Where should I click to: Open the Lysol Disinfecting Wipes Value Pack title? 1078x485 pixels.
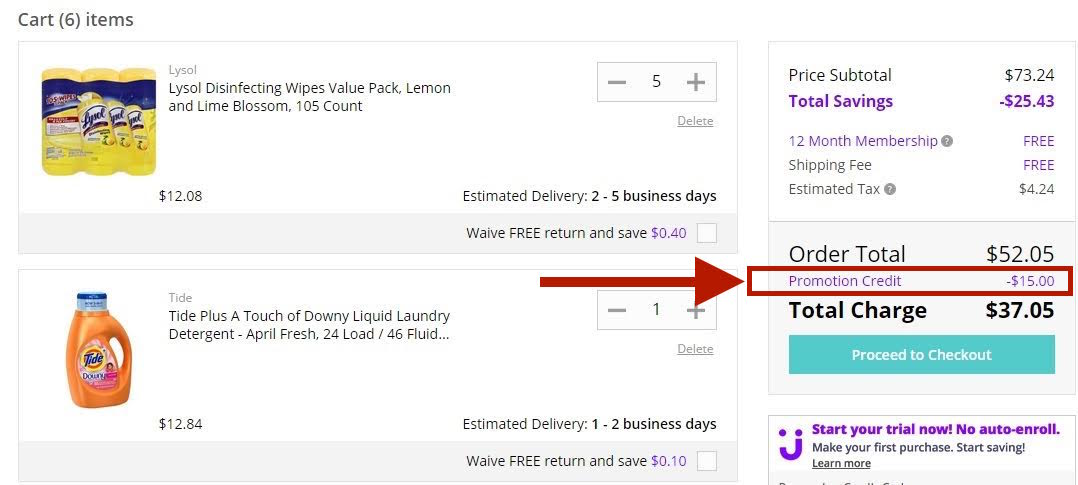(x=309, y=97)
